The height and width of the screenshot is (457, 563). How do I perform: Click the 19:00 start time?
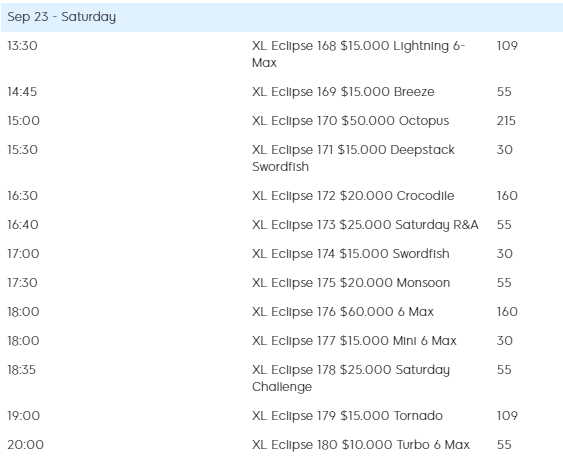click(23, 416)
